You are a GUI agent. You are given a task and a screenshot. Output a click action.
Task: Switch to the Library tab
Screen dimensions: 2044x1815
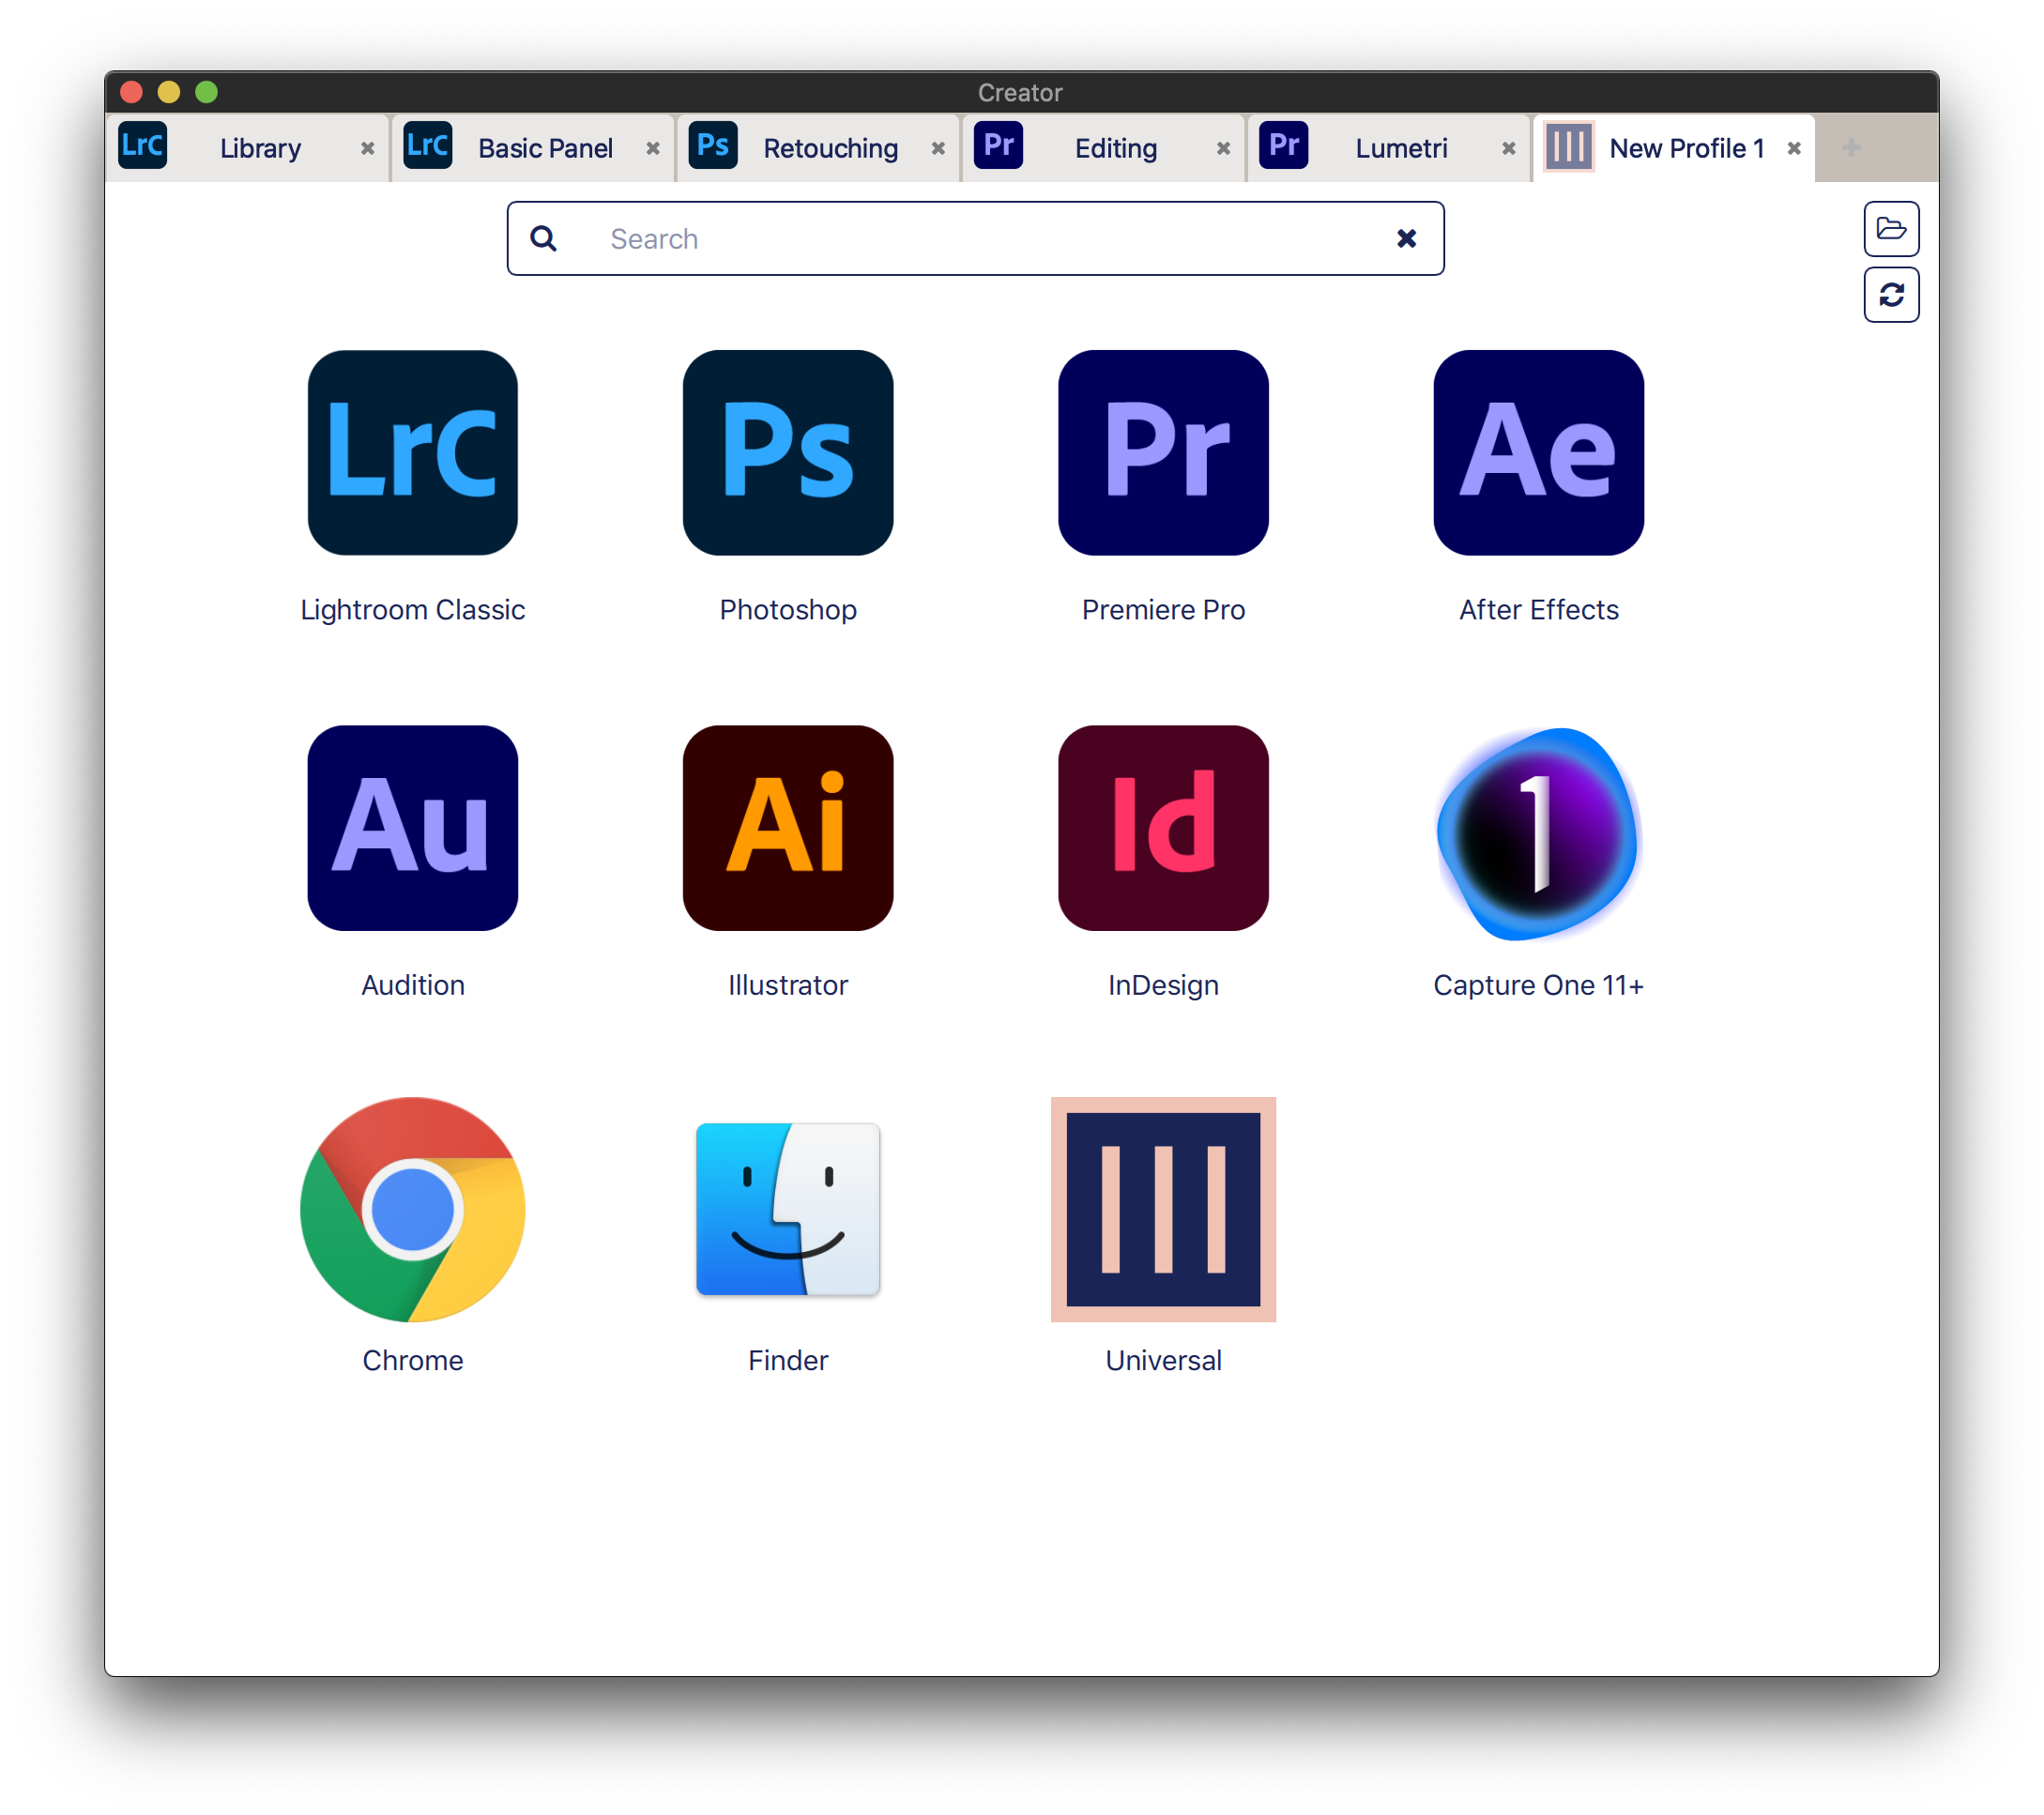(x=247, y=148)
